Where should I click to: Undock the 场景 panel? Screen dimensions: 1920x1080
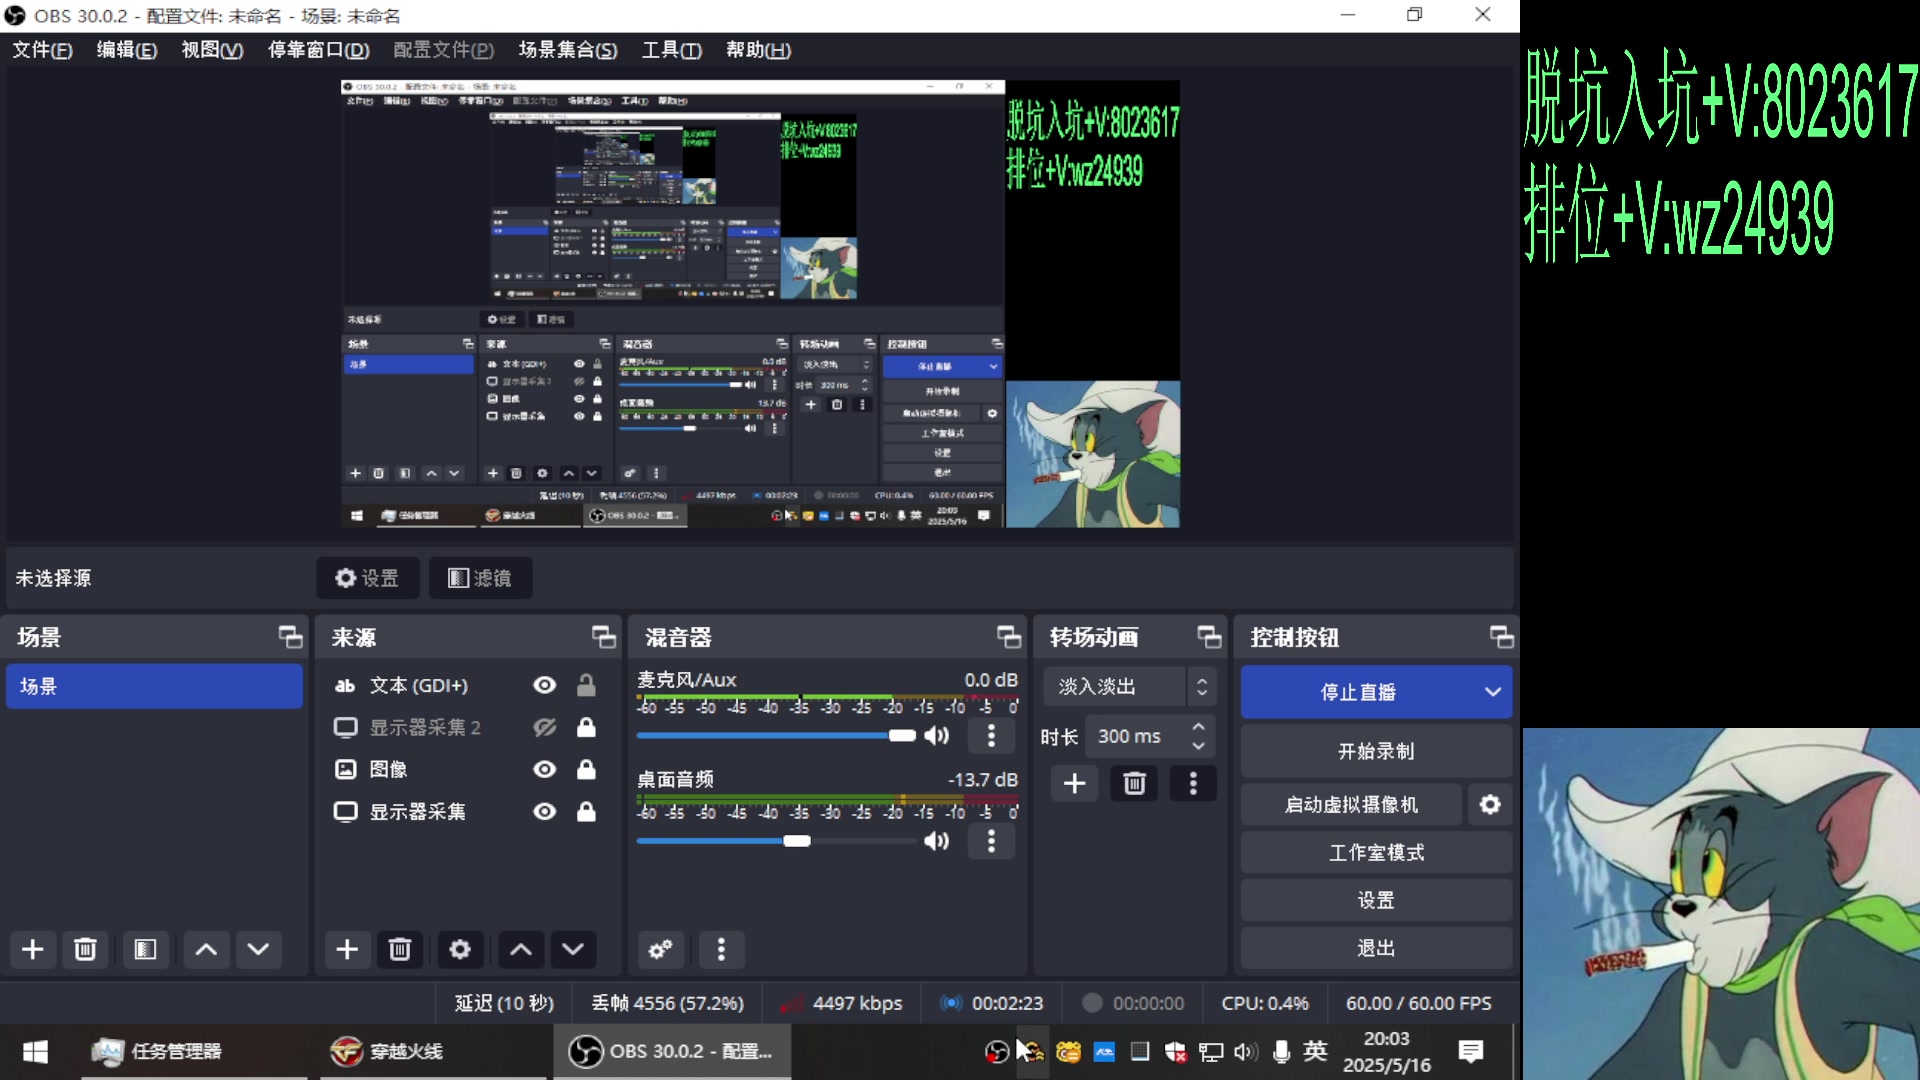[290, 637]
